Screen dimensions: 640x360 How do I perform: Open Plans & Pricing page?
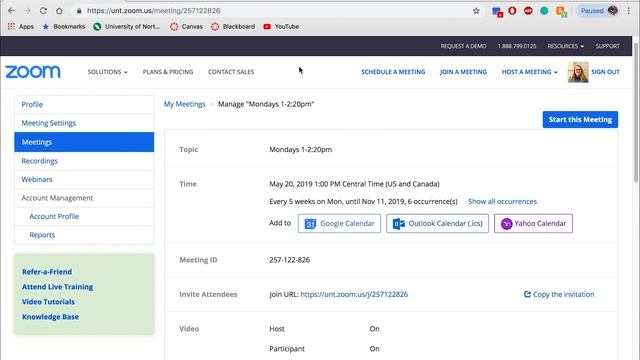(168, 72)
